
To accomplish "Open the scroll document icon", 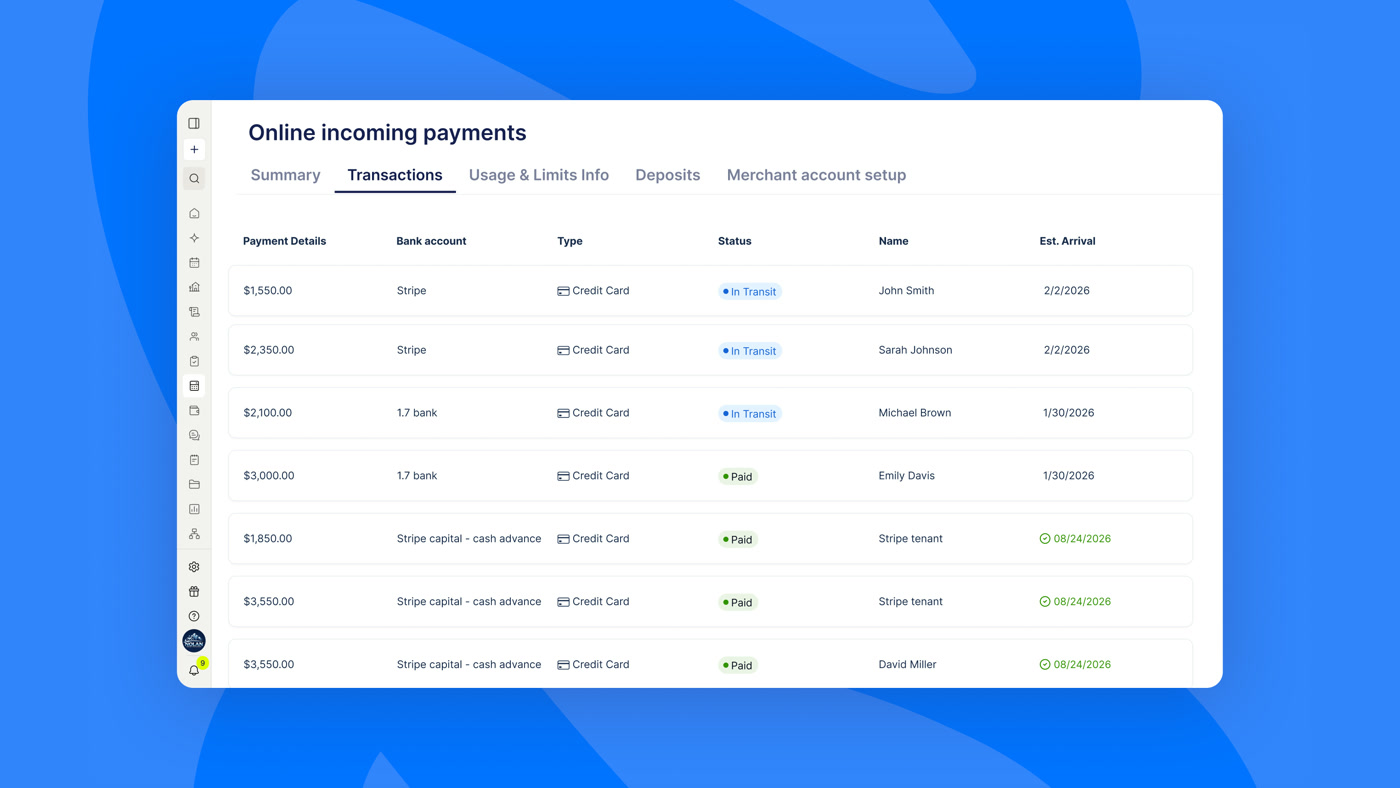I will tap(194, 312).
